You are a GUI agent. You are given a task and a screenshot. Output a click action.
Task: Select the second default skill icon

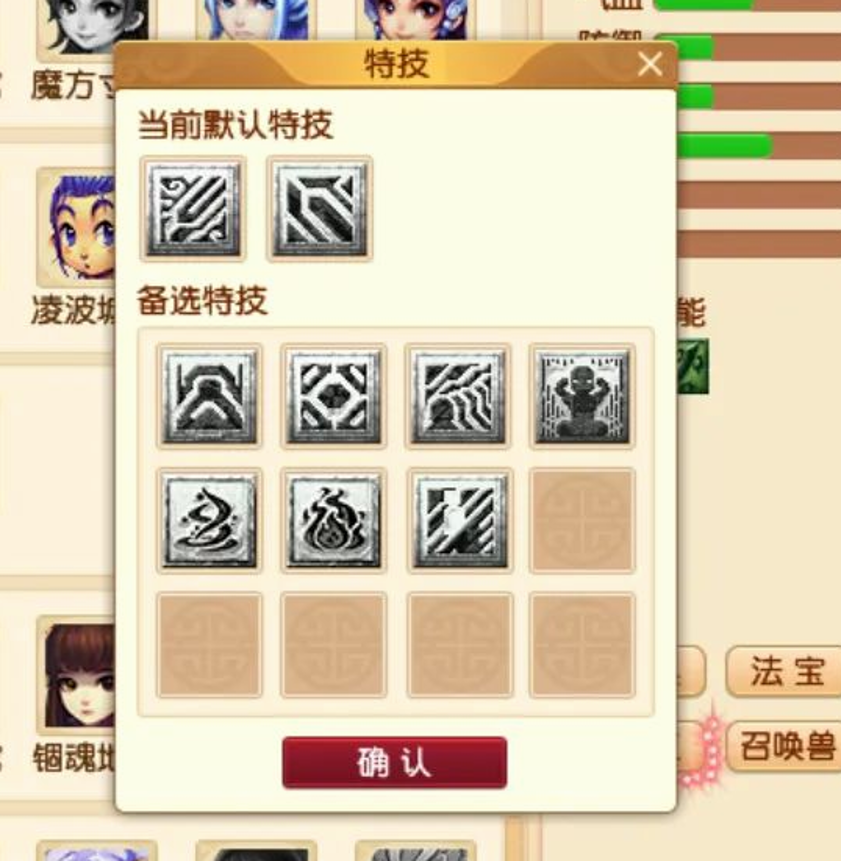point(319,209)
